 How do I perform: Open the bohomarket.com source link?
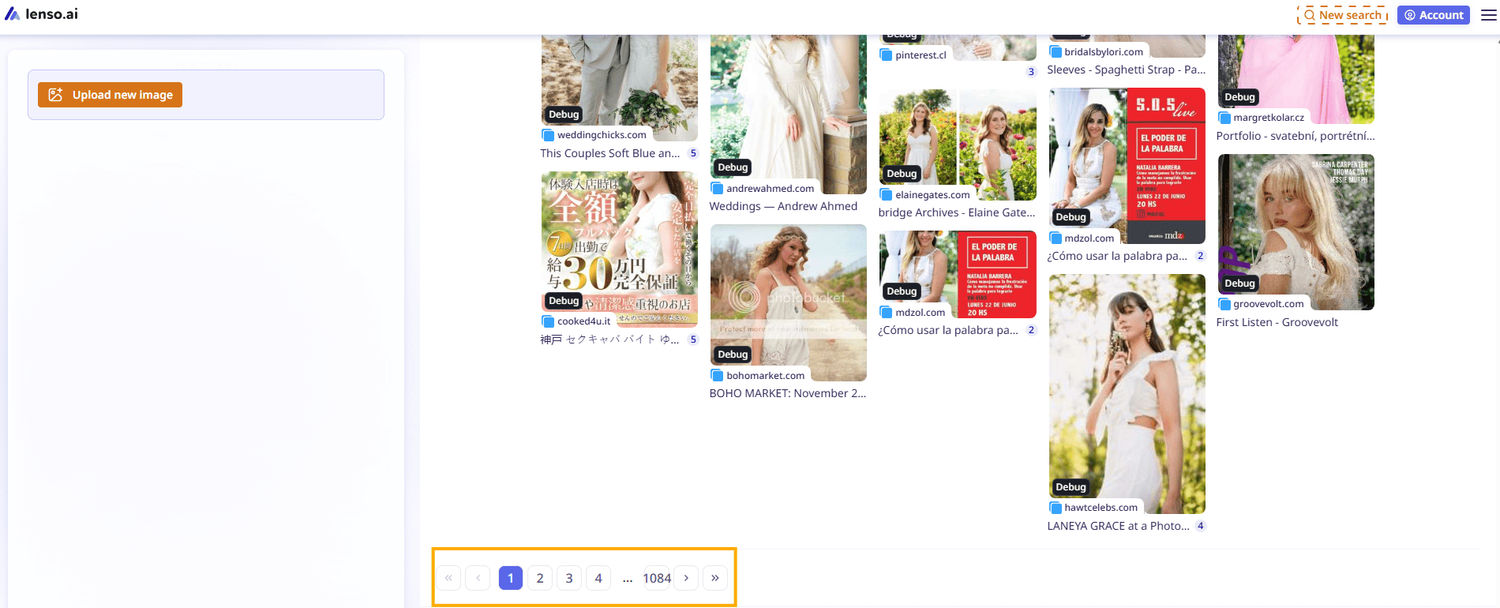click(x=765, y=375)
